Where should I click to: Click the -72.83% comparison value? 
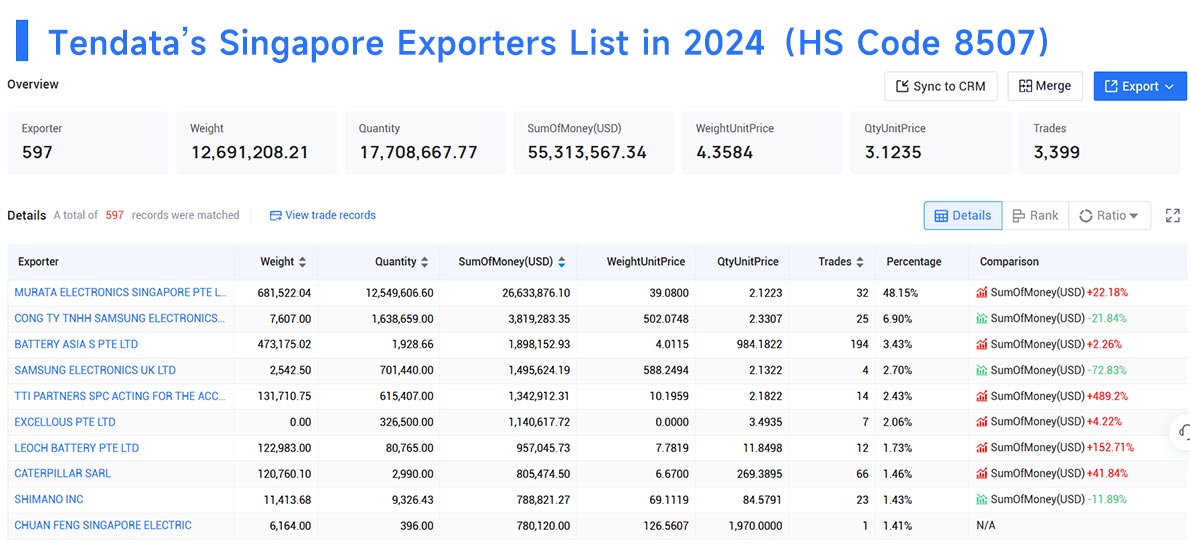pyautogui.click(x=1107, y=370)
